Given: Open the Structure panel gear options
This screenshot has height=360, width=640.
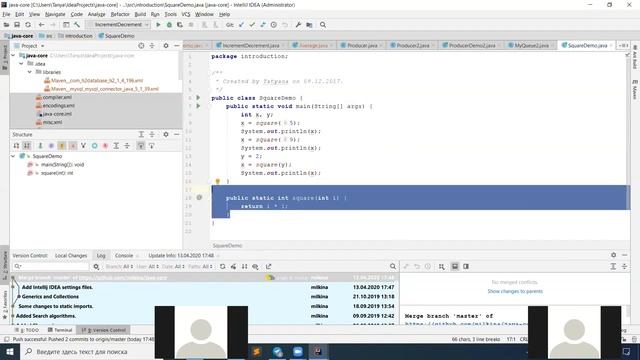Looking at the screenshot, I should pyautogui.click(x=166, y=134).
